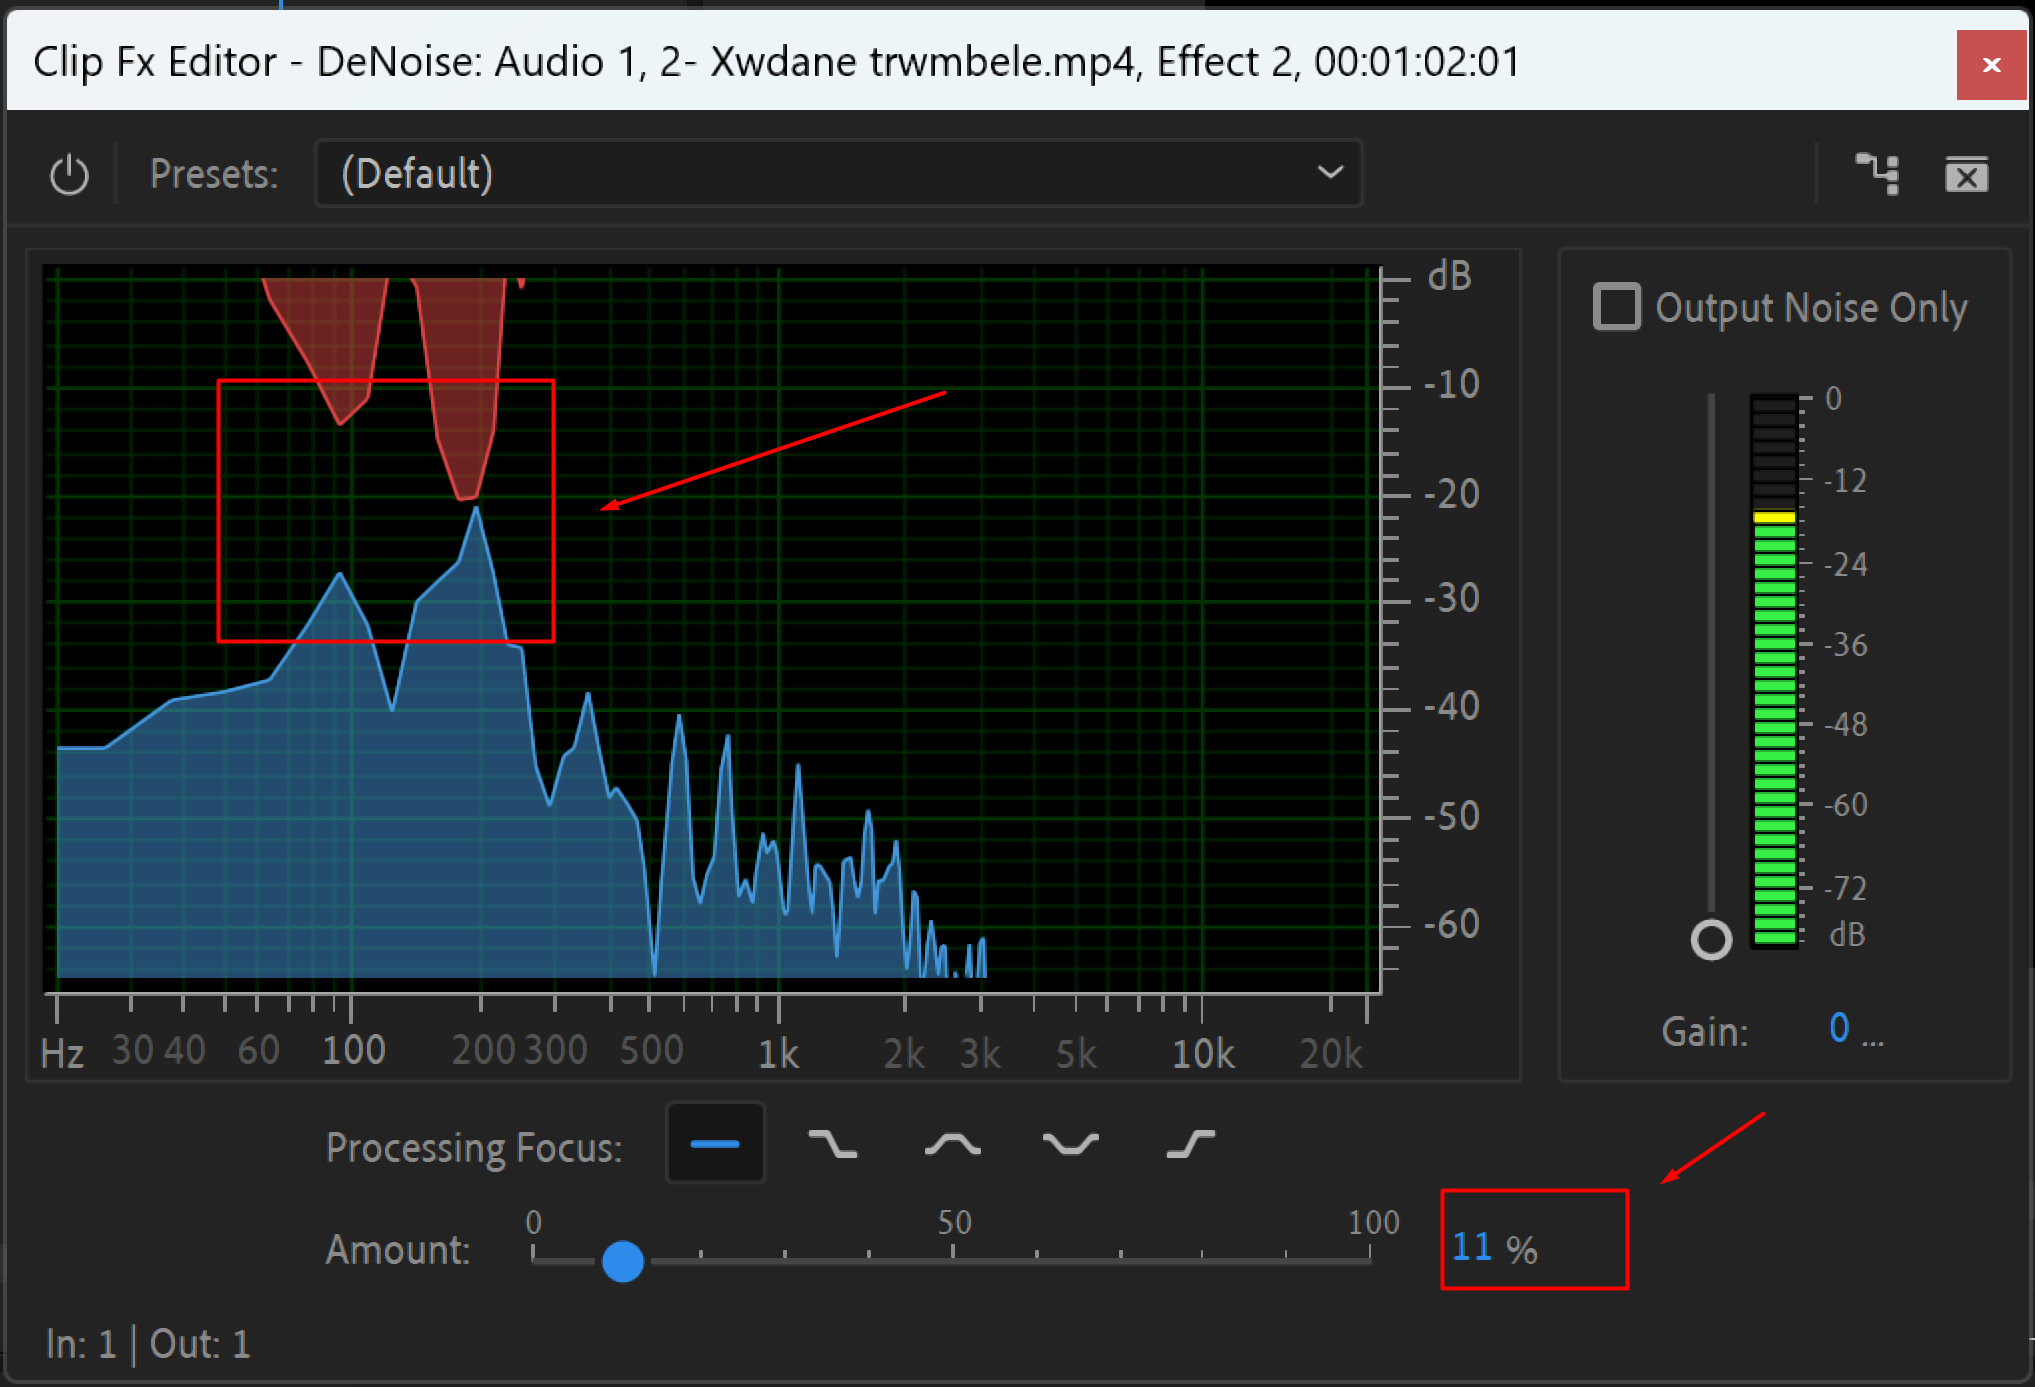Click the Amount slider blue handle
This screenshot has height=1387, width=2035.
coord(623,1261)
